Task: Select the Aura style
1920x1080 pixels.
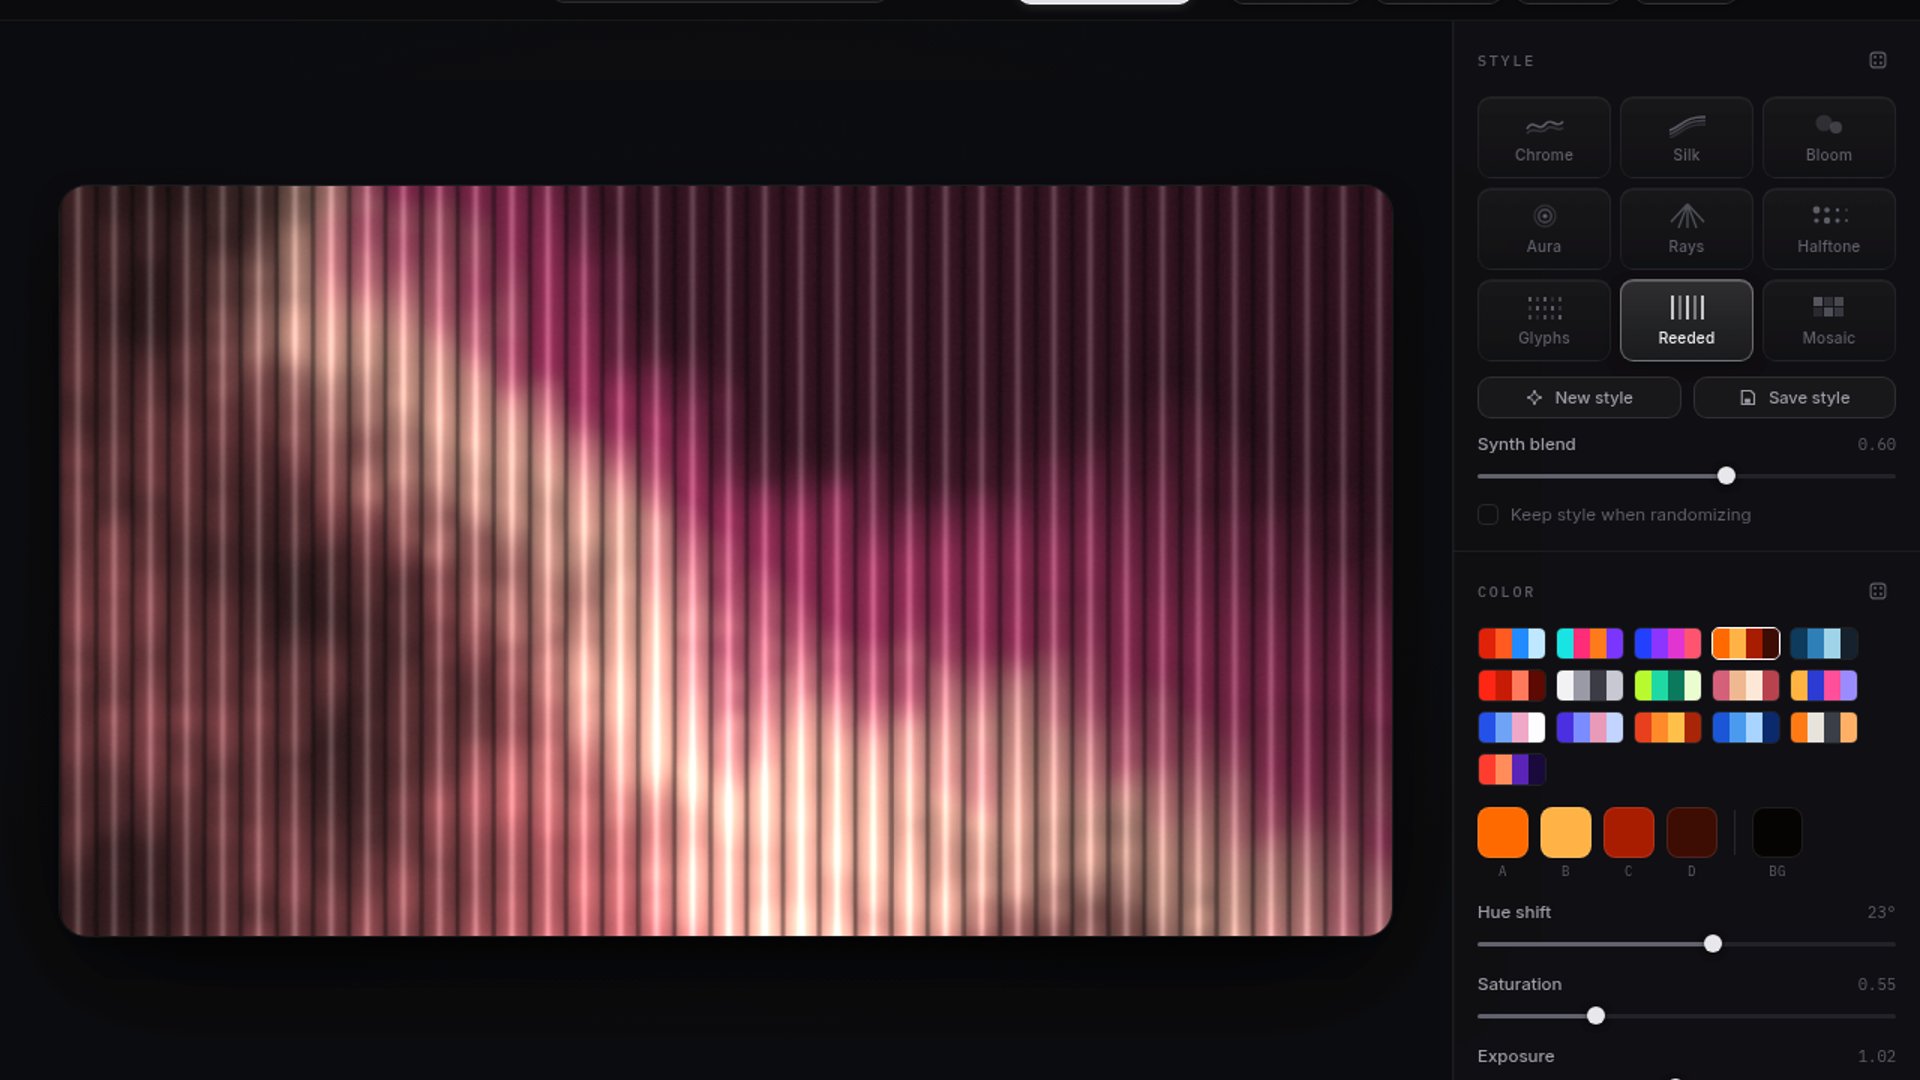Action: coord(1543,229)
